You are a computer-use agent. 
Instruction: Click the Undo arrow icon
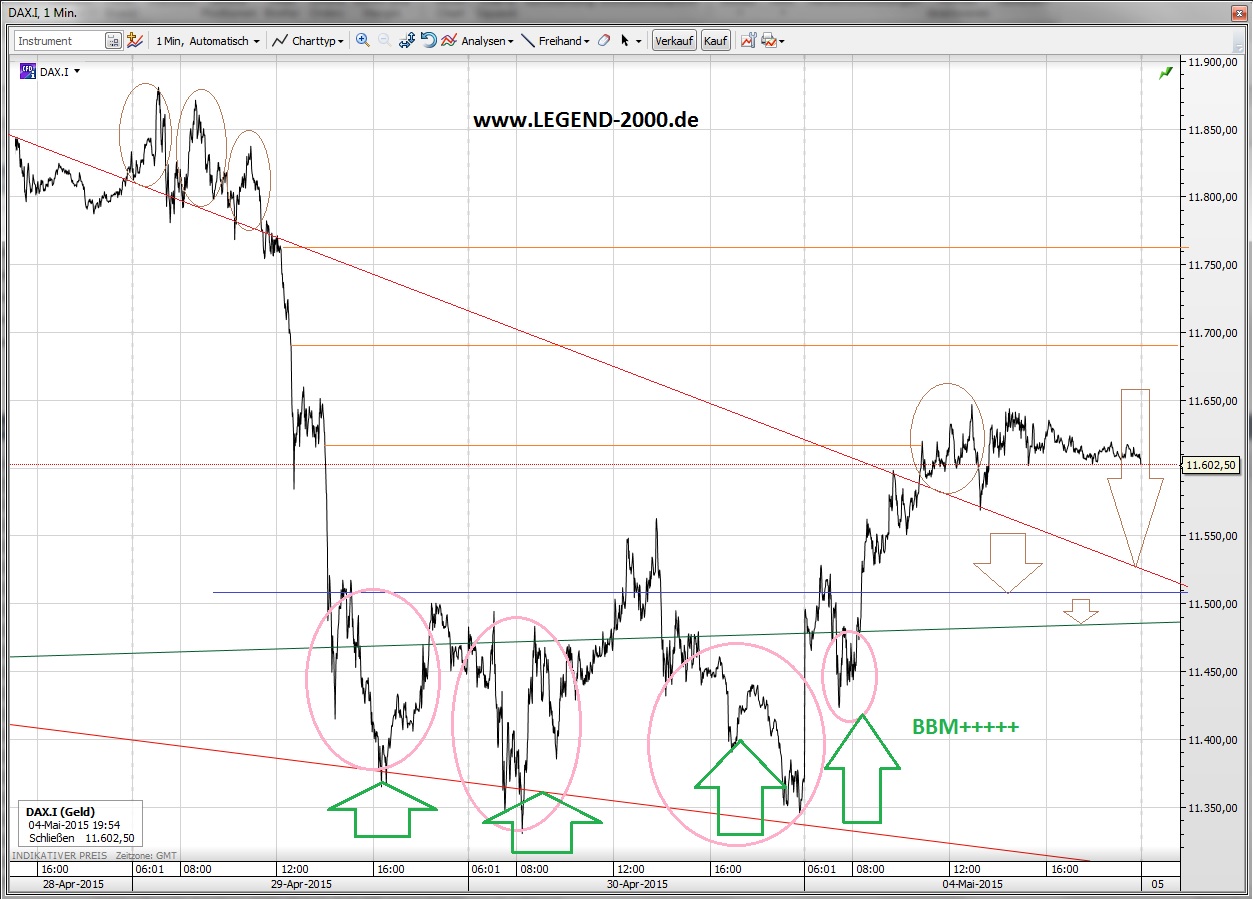430,41
